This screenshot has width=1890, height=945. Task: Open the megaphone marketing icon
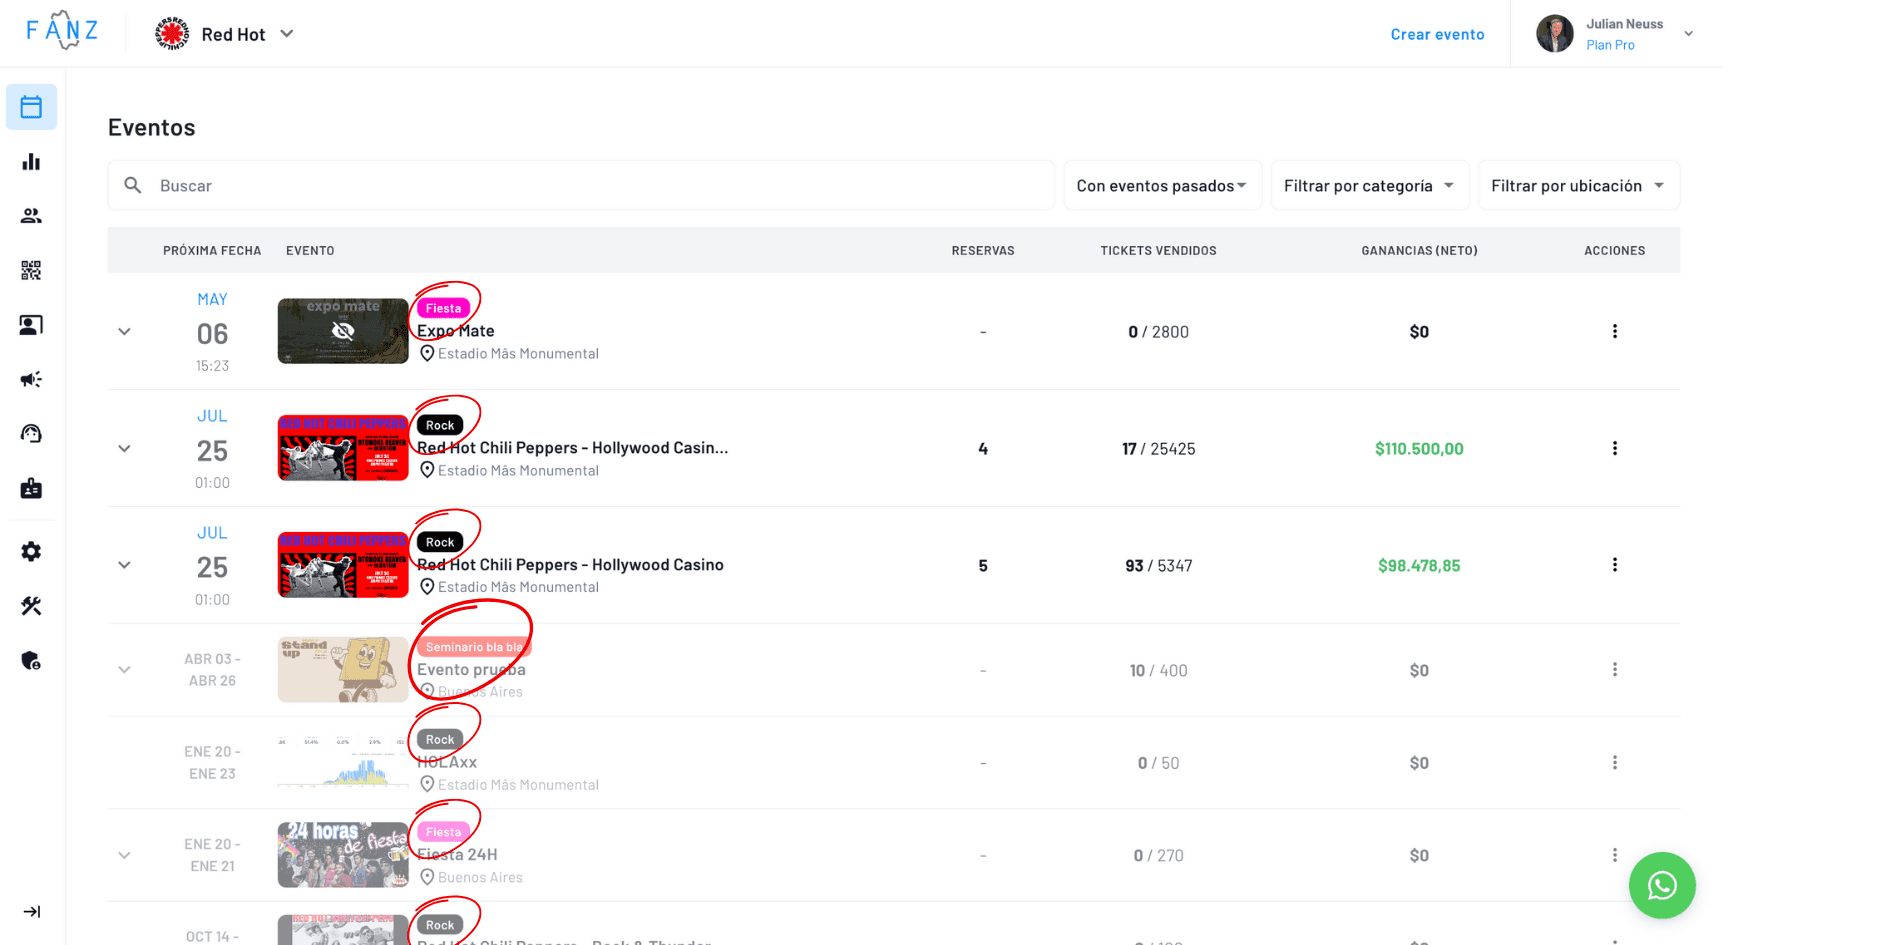[x=31, y=379]
